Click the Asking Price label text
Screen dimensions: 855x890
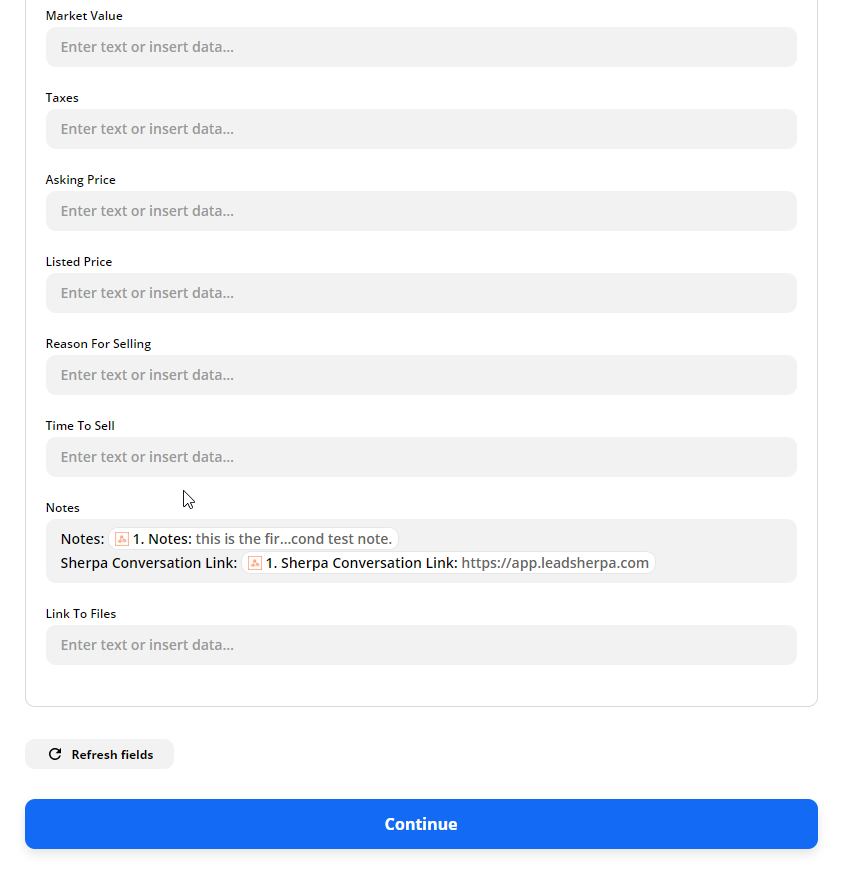[81, 180]
